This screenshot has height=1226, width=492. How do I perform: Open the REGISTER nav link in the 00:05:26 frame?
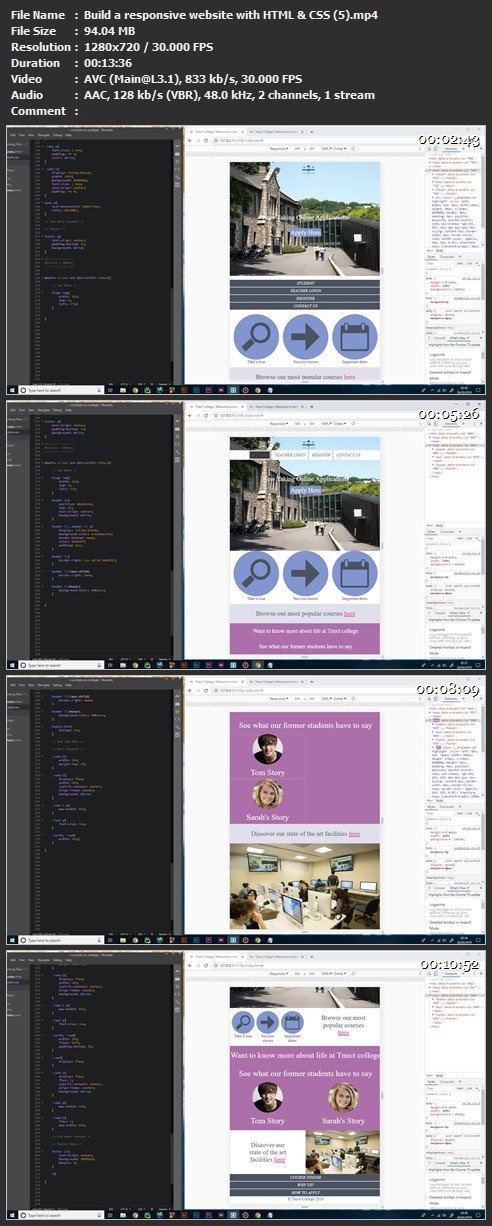(320, 455)
